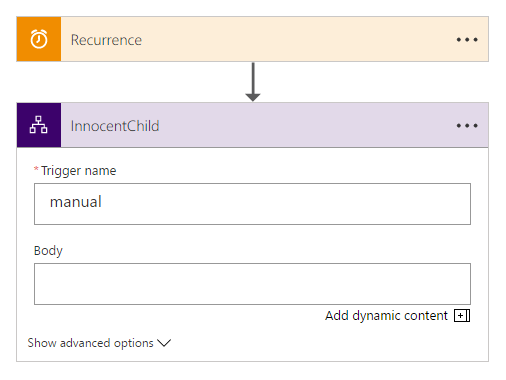Click the Body label
Screen dimensions: 506x380
[48, 251]
